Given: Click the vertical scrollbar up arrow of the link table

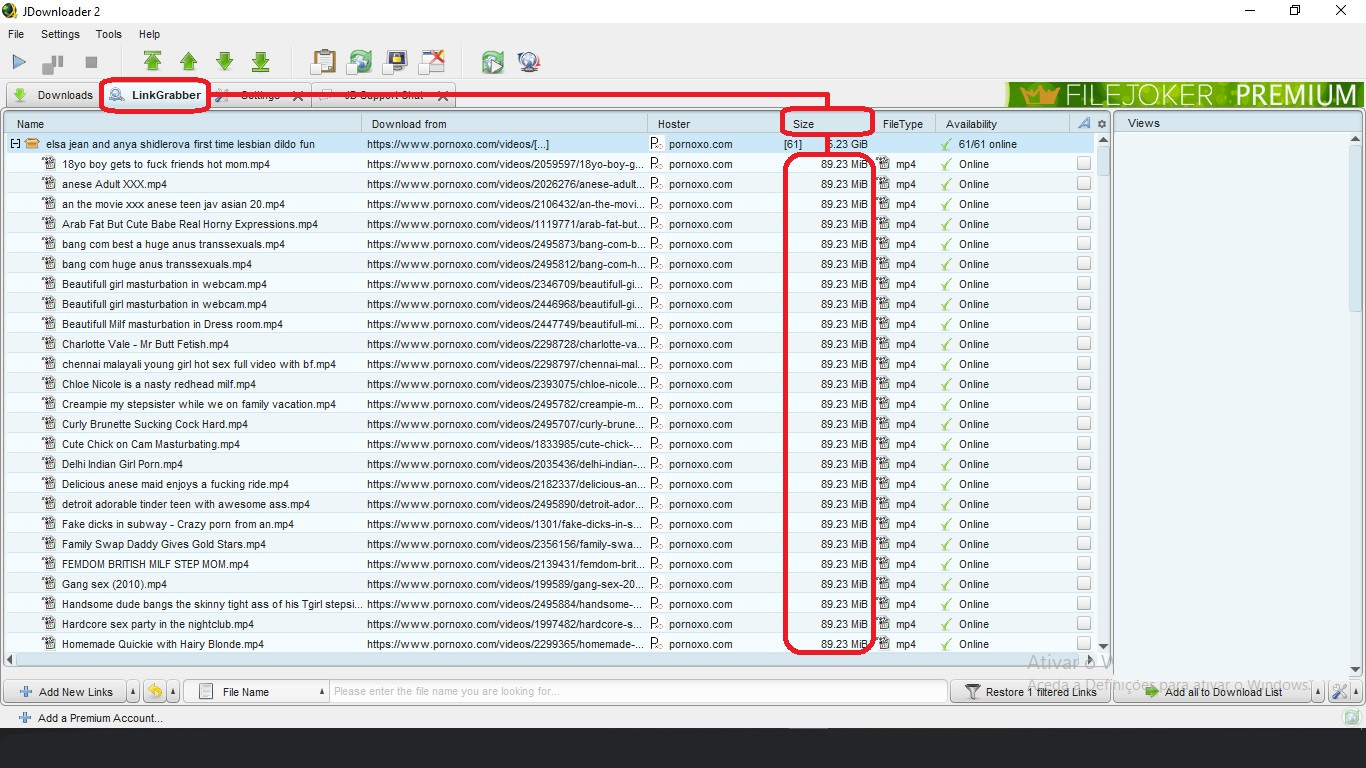Looking at the screenshot, I should click(1103, 140).
